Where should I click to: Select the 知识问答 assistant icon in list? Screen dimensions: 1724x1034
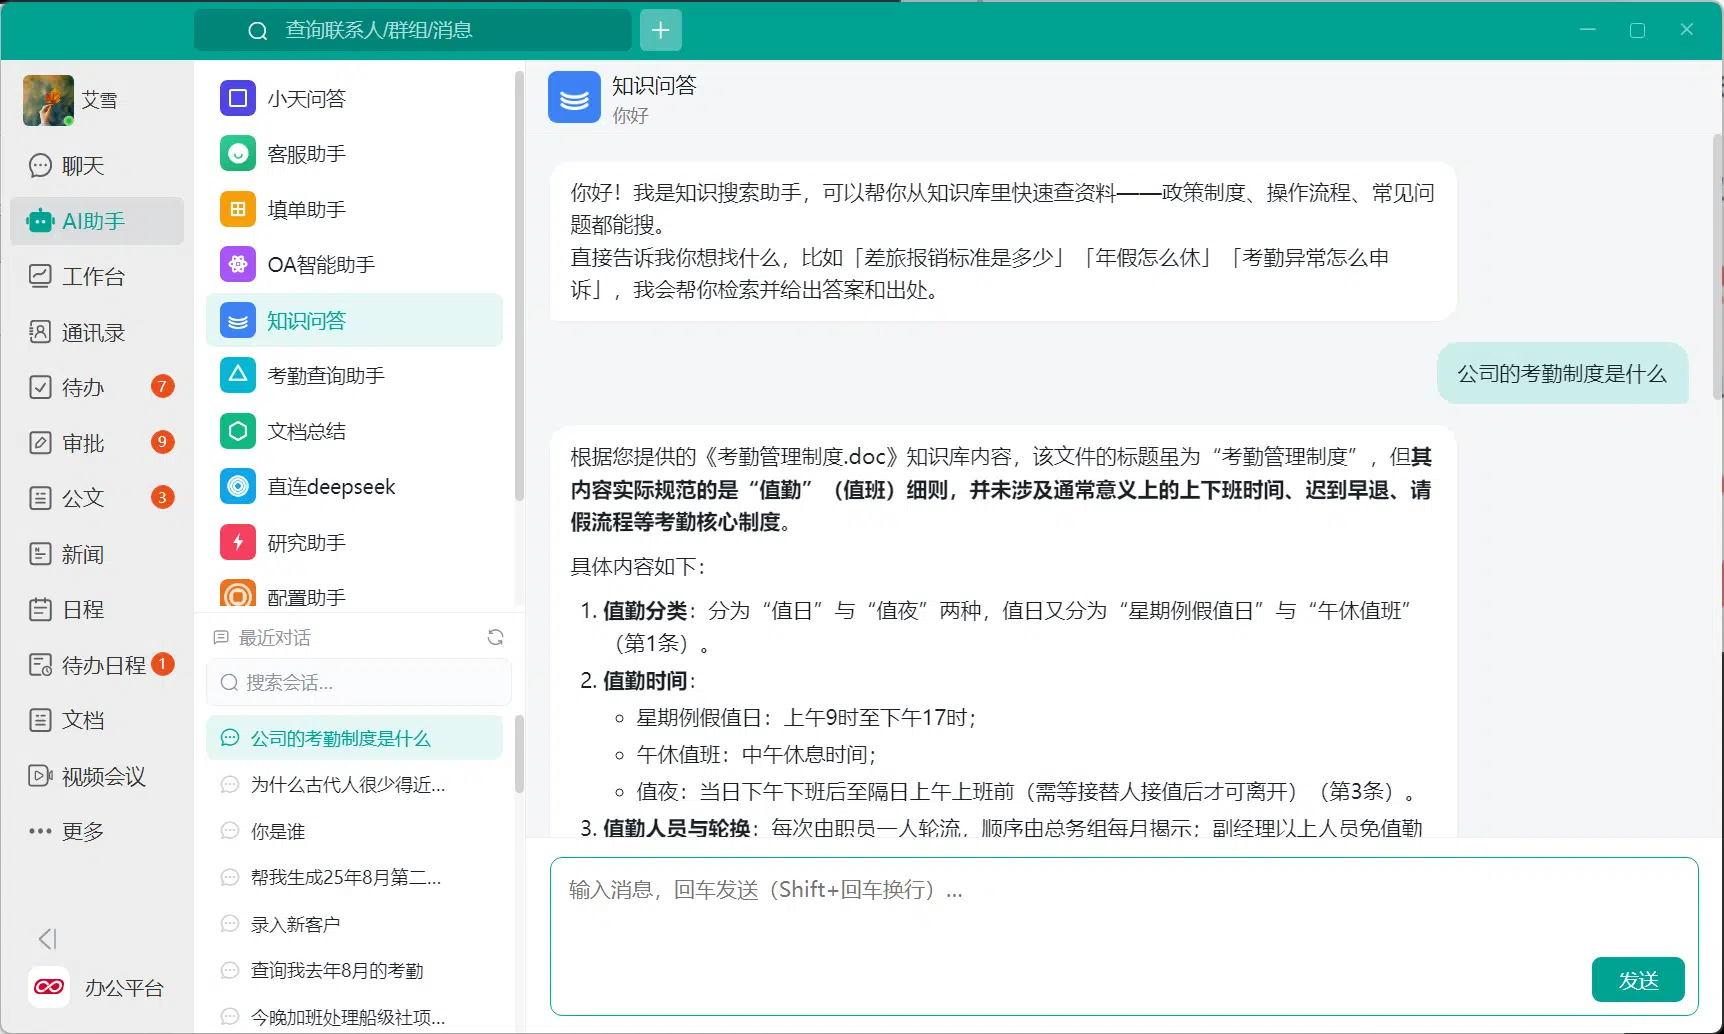[237, 320]
